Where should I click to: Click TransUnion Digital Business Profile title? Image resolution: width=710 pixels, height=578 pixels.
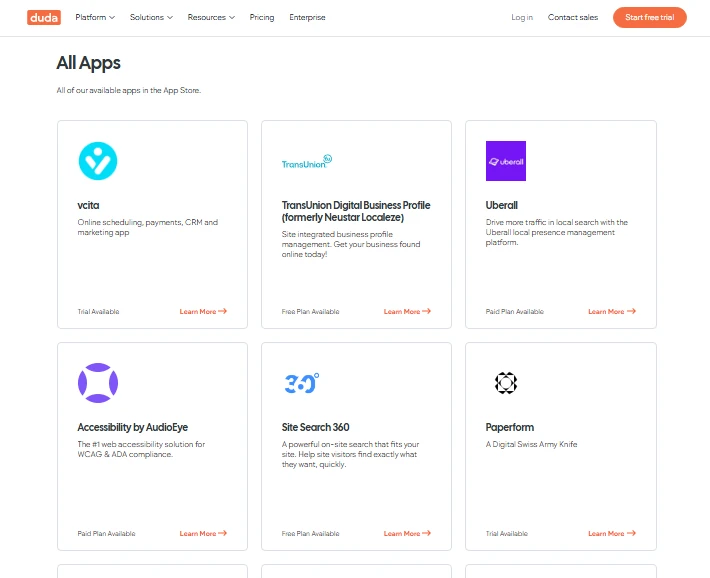pos(356,211)
